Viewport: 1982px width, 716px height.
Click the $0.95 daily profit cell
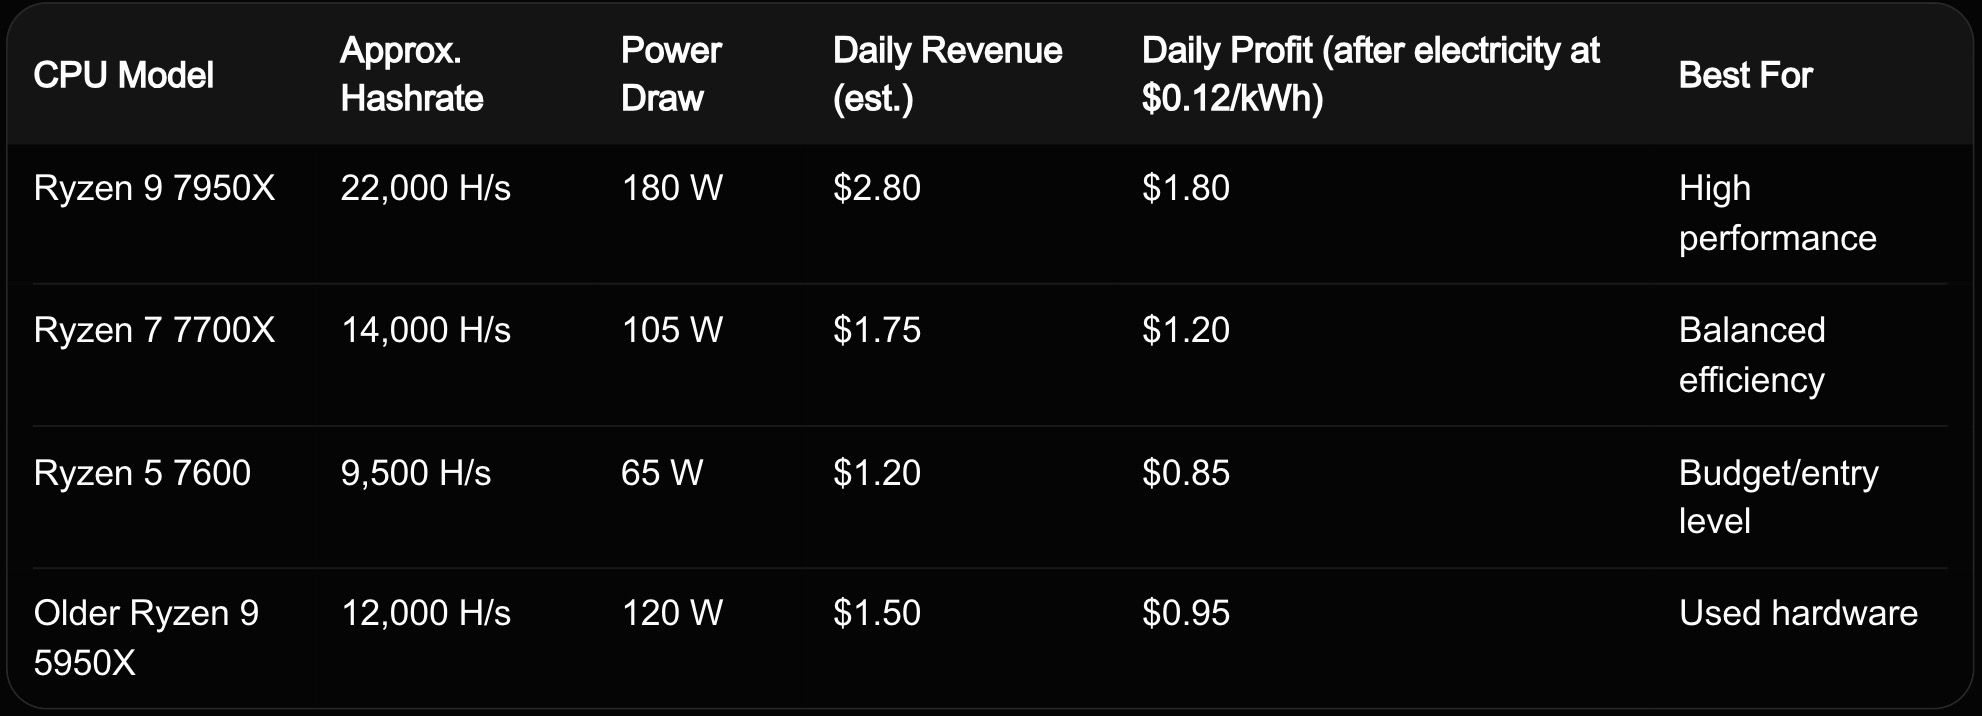tap(1185, 613)
